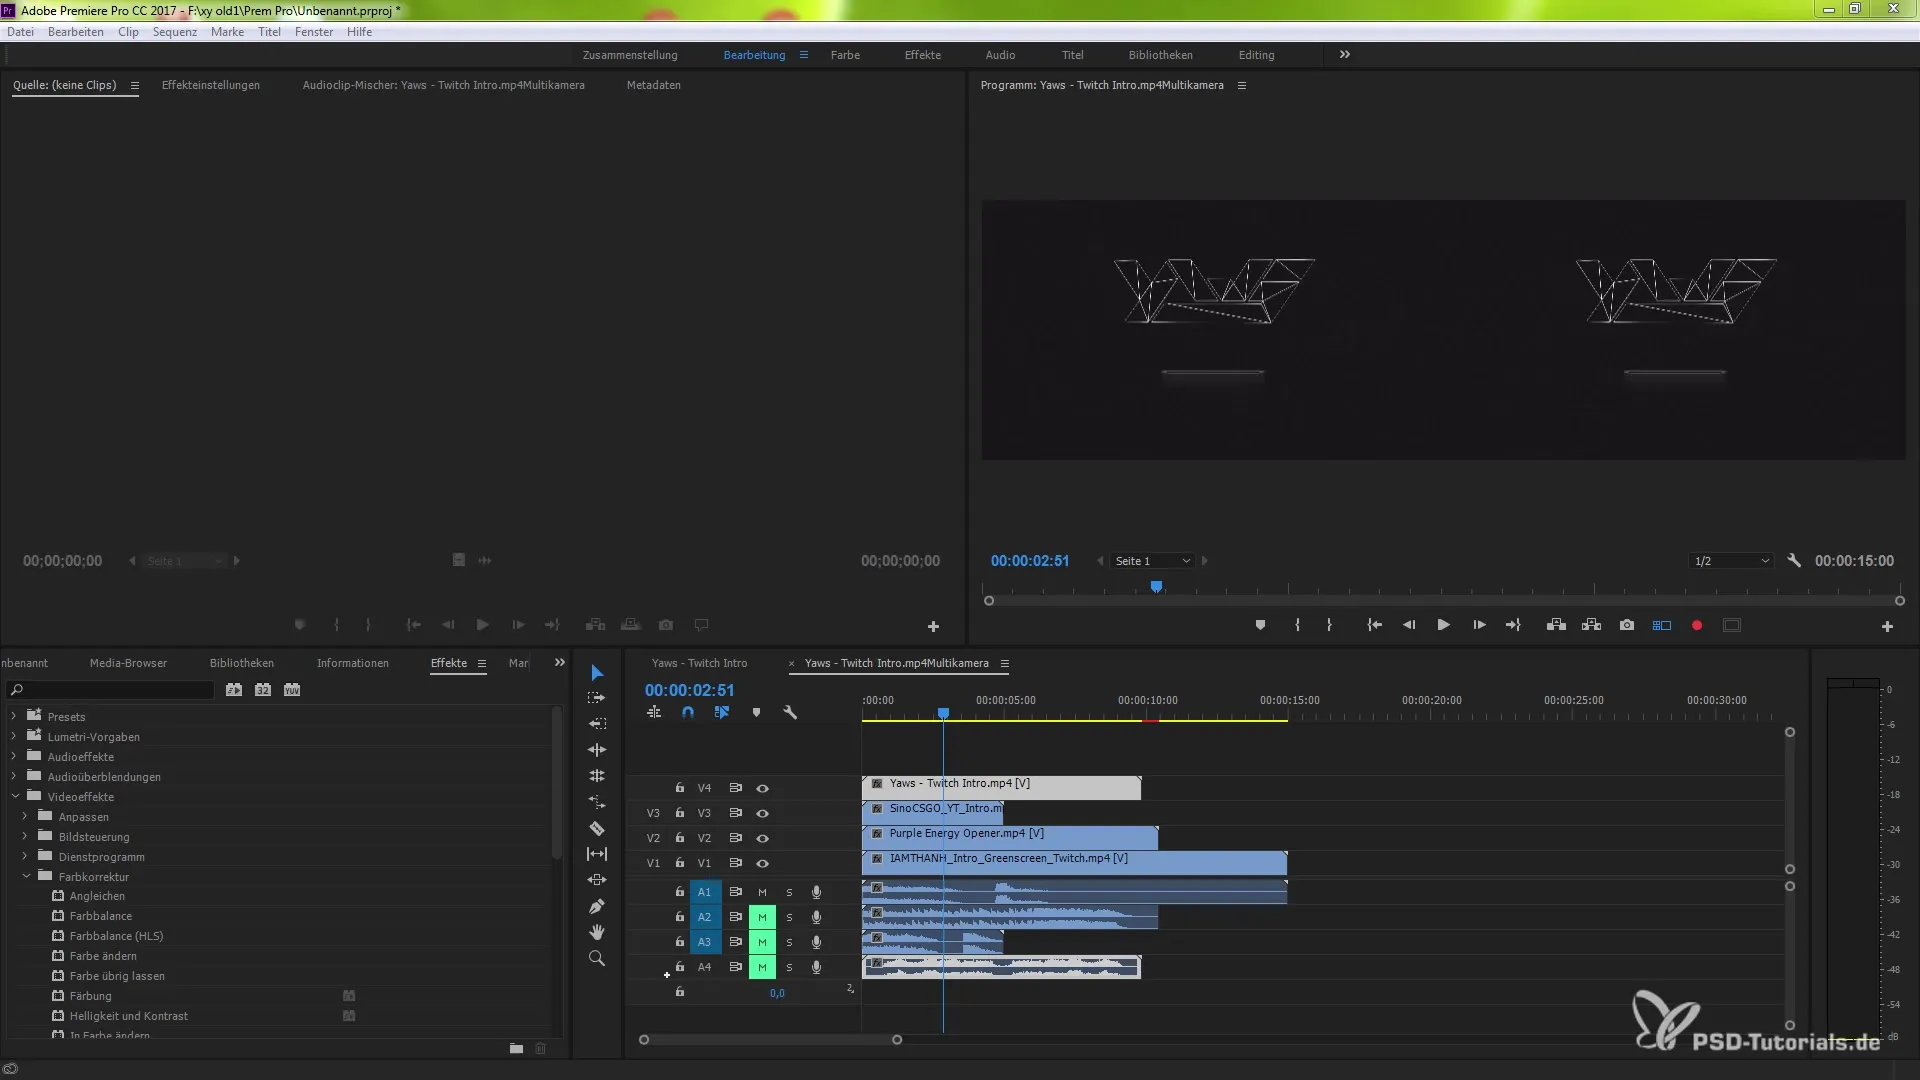Unmute audio track A2
1920x1080 pixels.
pos(762,917)
